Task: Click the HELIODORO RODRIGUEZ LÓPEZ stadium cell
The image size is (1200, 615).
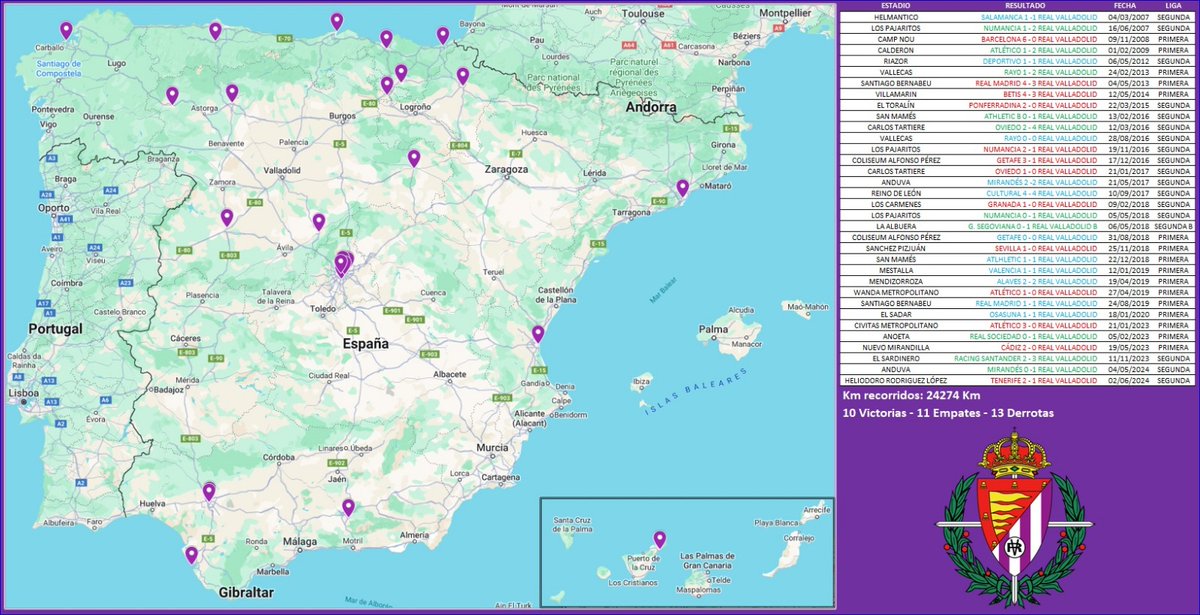Action: click(x=895, y=380)
